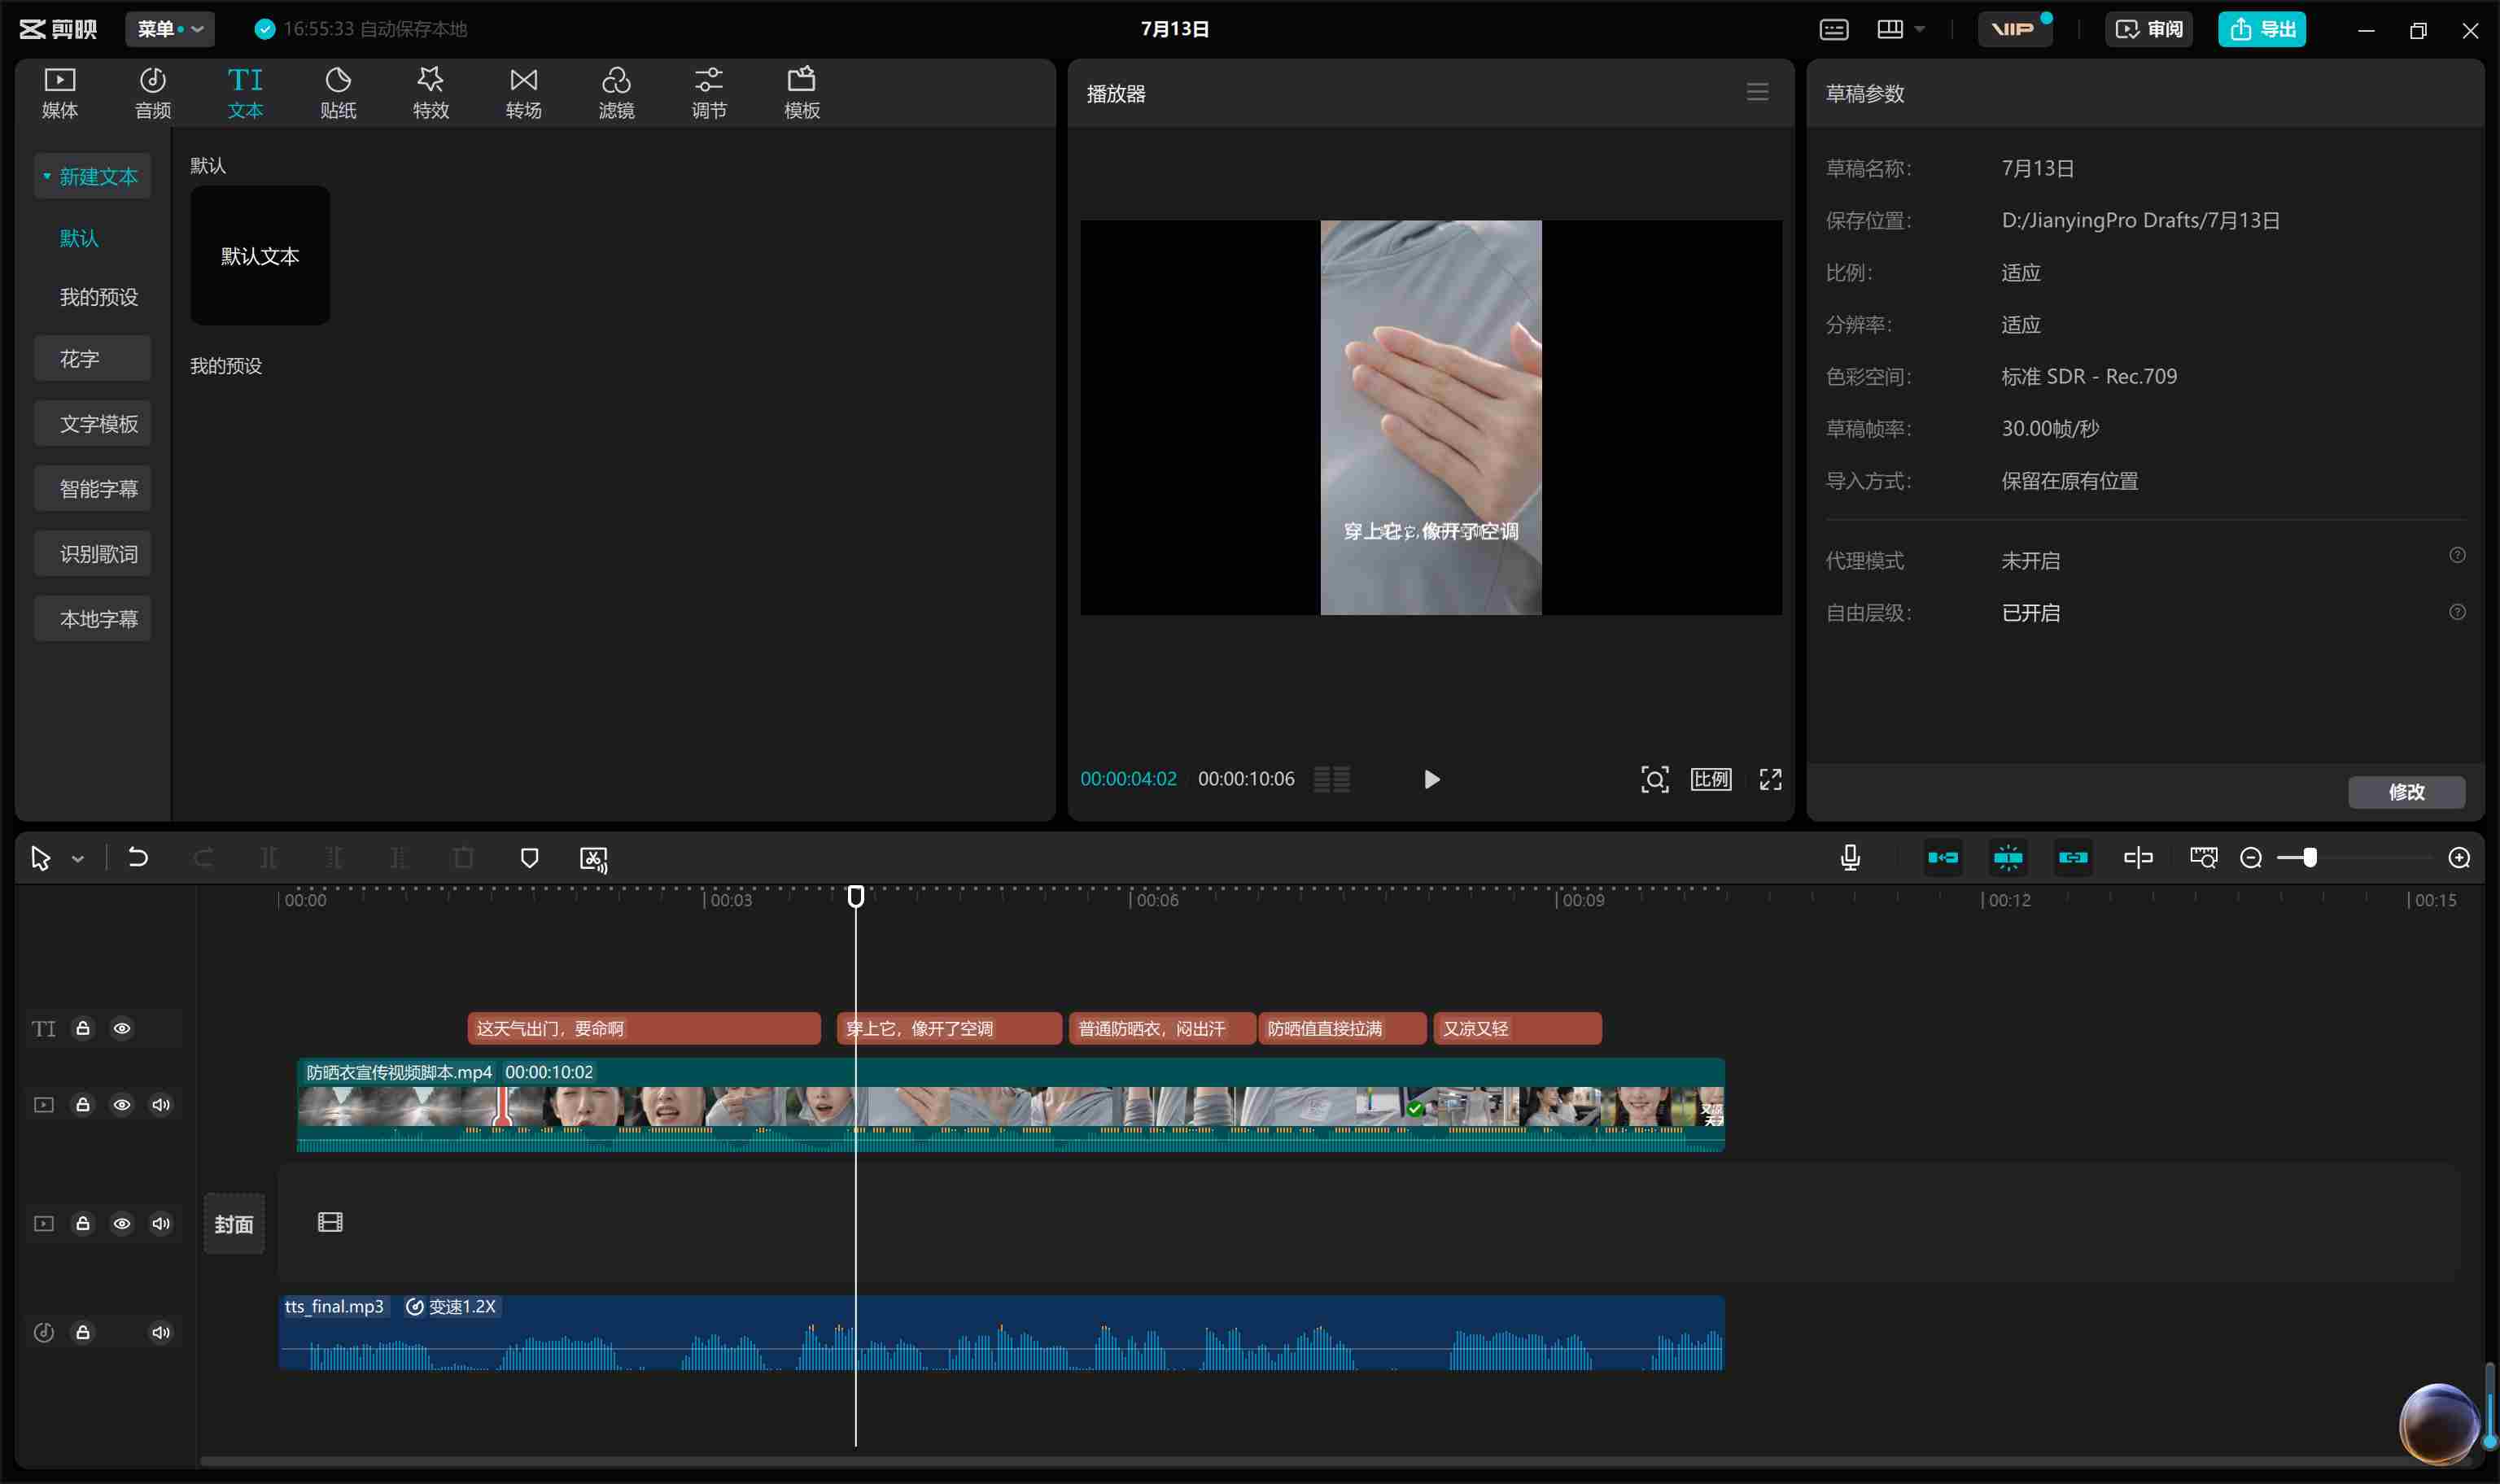This screenshot has width=2500, height=1484.
Task: Lock the tts_final.mp3 audio track
Action: (x=83, y=1332)
